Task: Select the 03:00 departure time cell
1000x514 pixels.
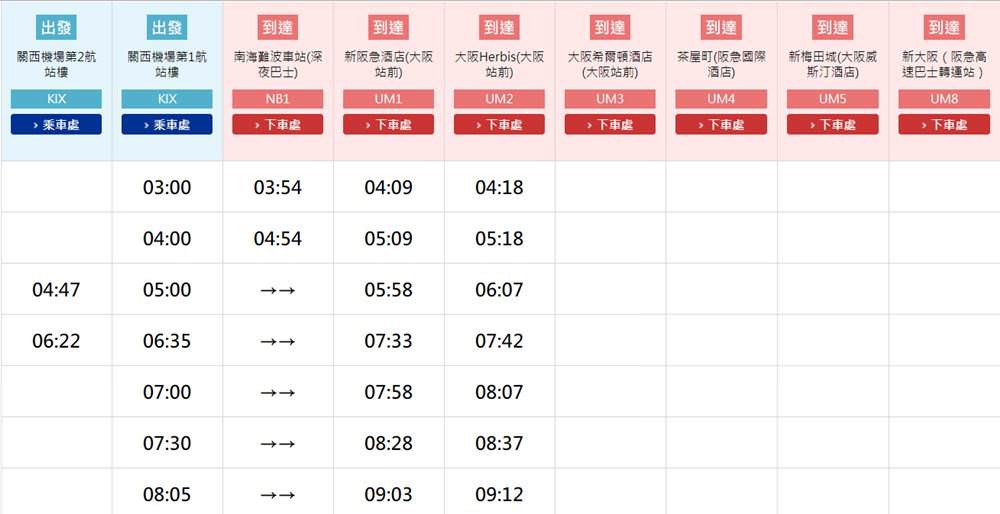Action: [x=167, y=187]
